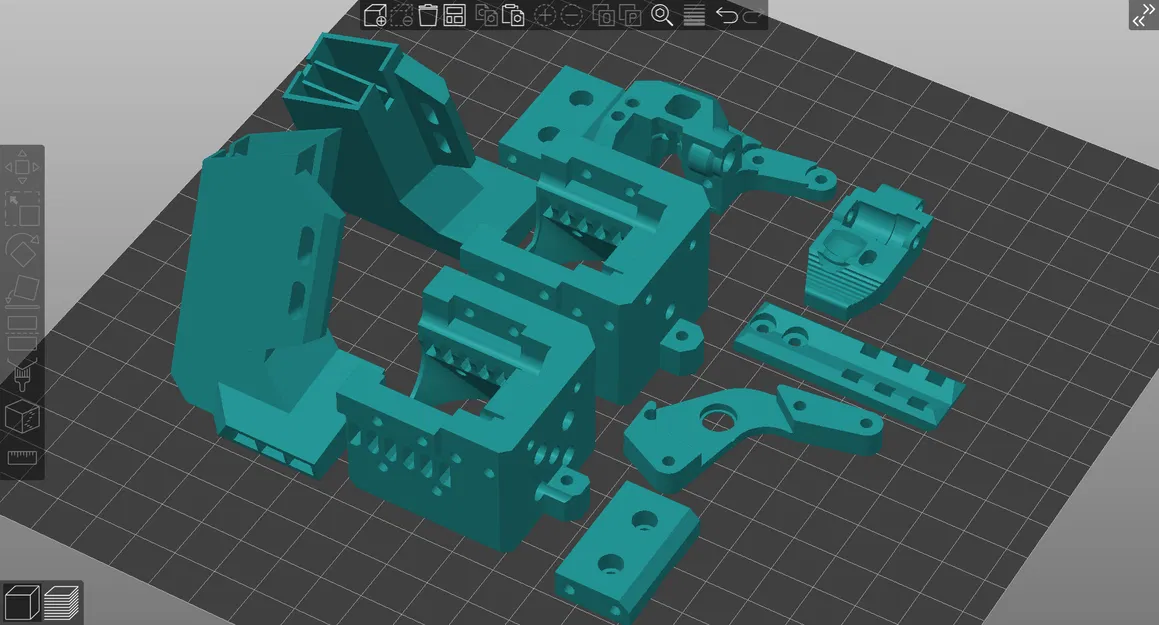1159x625 pixels.
Task: Click the Arrange objects icon
Action: coord(455,15)
